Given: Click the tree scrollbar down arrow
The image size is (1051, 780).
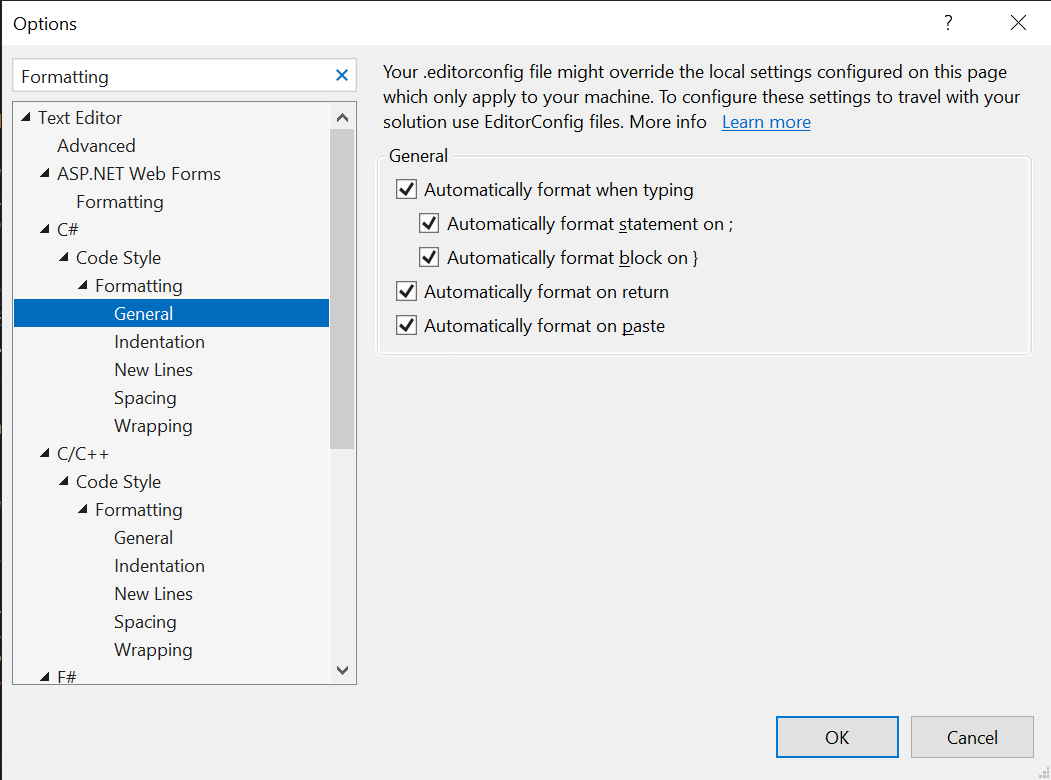Looking at the screenshot, I should click(x=343, y=670).
